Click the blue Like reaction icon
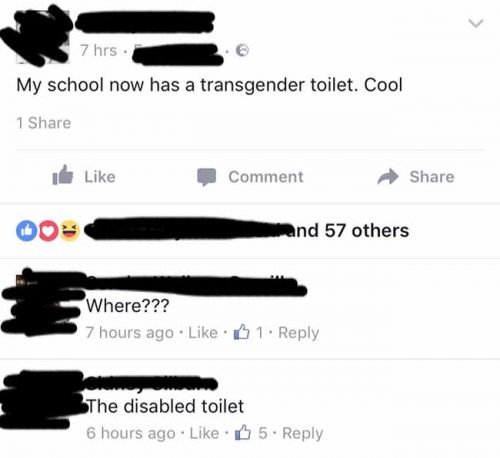This screenshot has width=500, height=458. tap(26, 231)
